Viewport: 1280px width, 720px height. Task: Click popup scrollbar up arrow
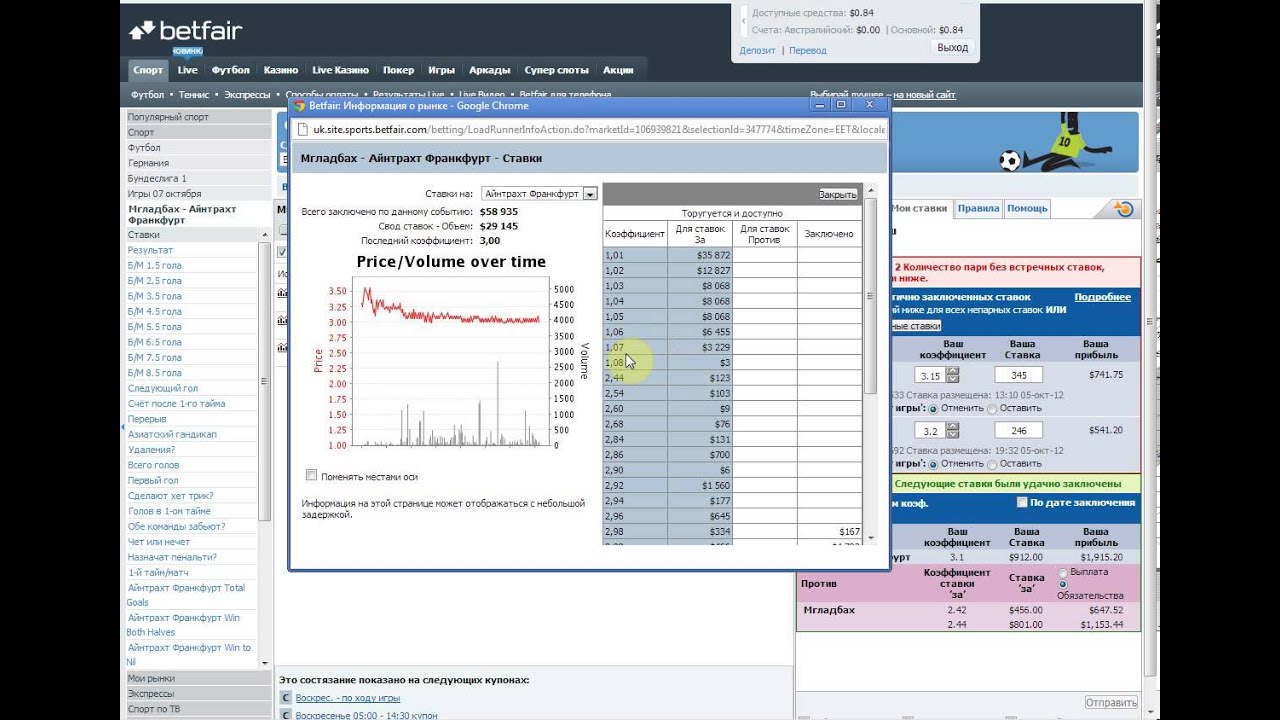(869, 190)
